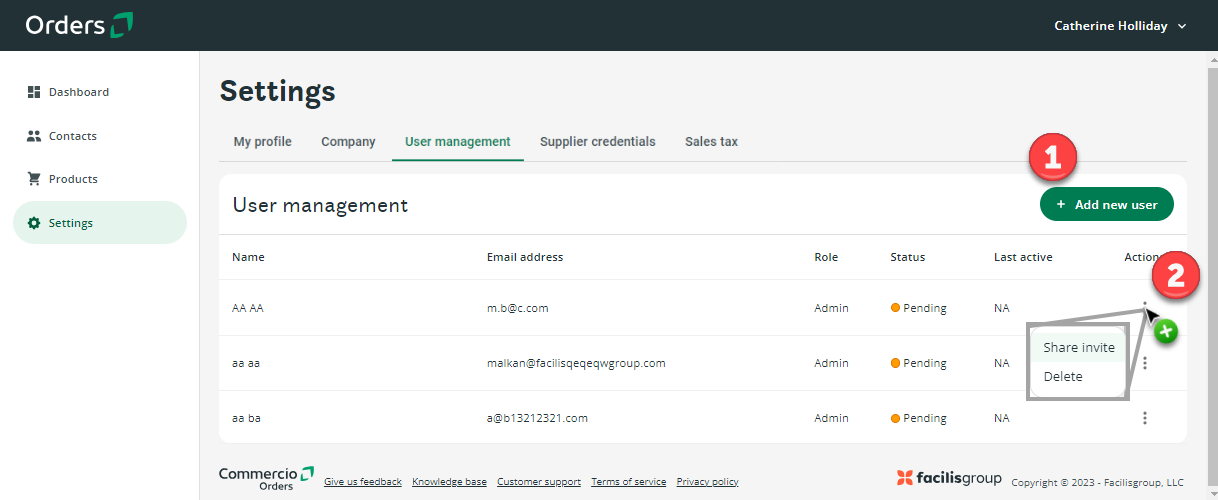The image size is (1218, 500).
Task: Click the Role column header
Action: tap(826, 257)
